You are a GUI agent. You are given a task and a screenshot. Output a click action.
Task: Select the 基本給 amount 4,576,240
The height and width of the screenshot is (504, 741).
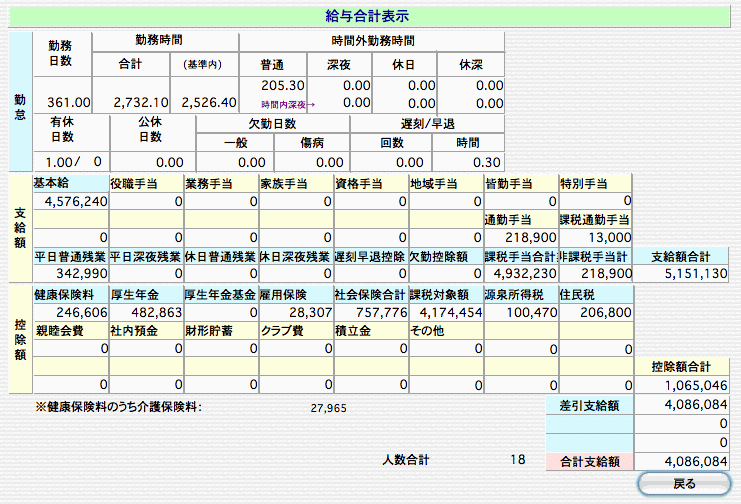[x=70, y=201]
